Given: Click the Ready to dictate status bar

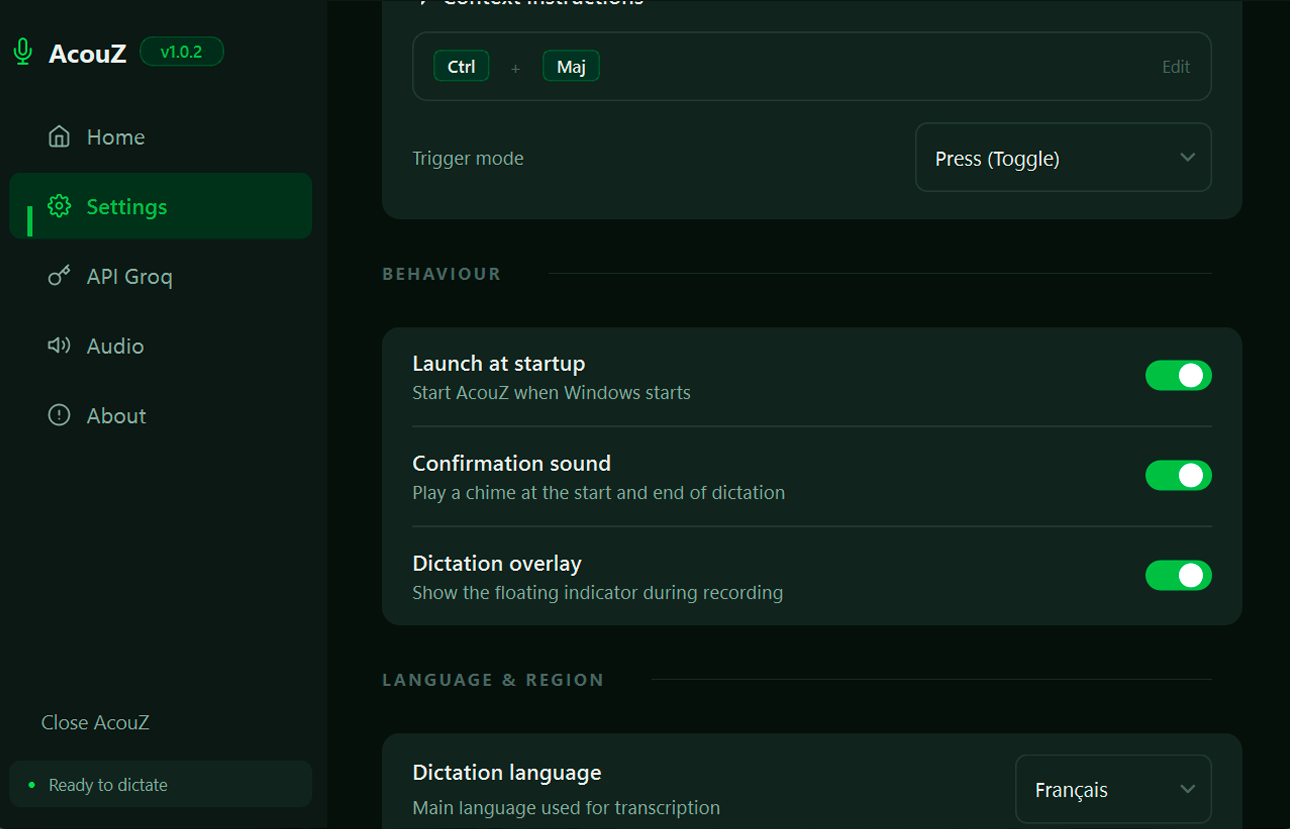Looking at the screenshot, I should point(160,785).
